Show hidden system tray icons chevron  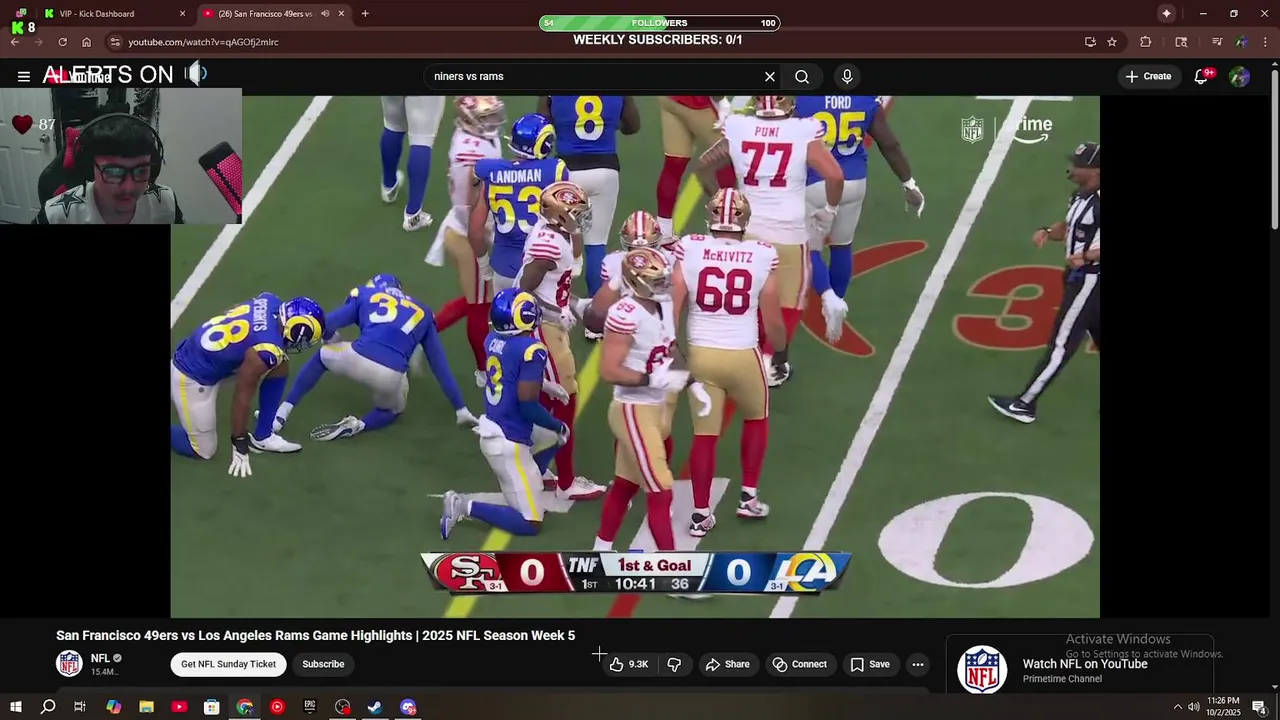click(x=1177, y=707)
